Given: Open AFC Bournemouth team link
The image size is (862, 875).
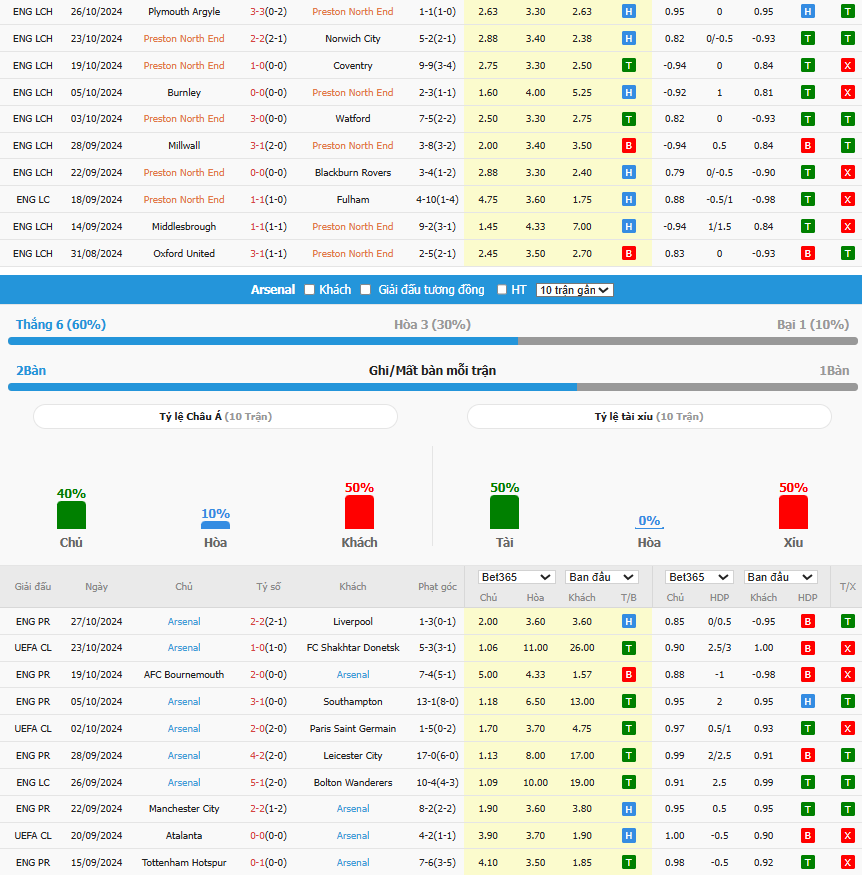Looking at the screenshot, I should (x=184, y=675).
